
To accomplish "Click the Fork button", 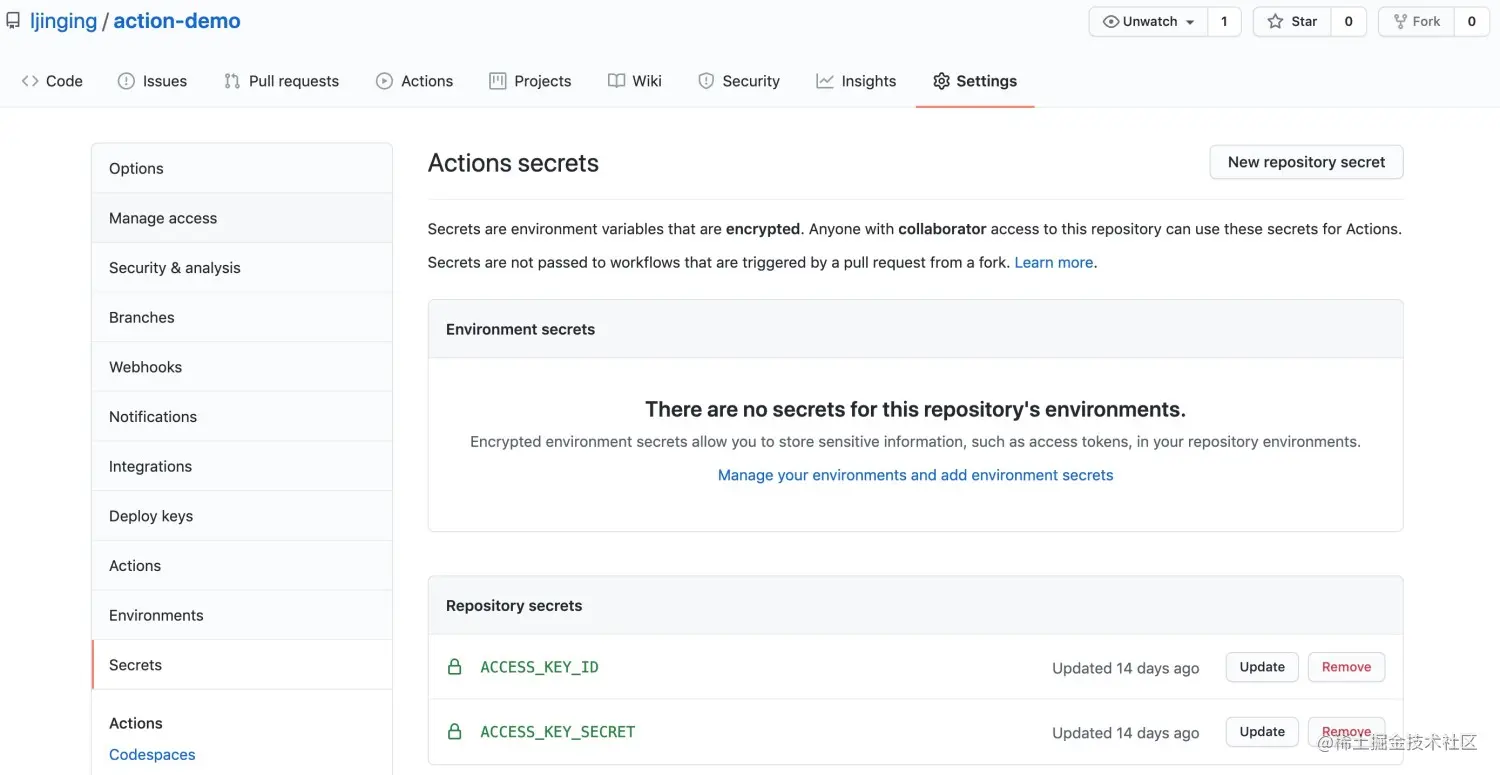I will coord(1417,22).
